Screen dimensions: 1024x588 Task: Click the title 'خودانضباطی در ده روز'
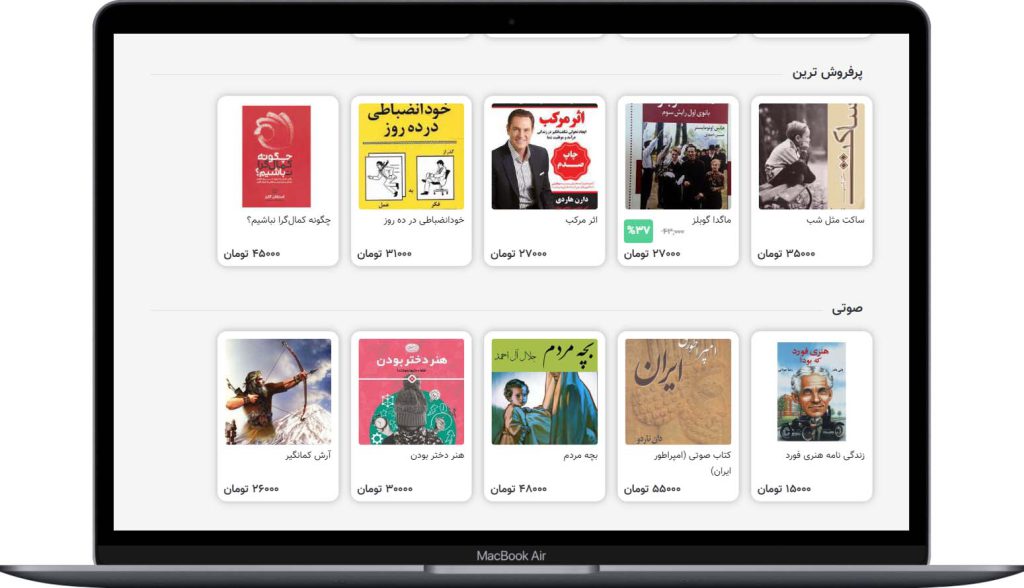tap(424, 220)
